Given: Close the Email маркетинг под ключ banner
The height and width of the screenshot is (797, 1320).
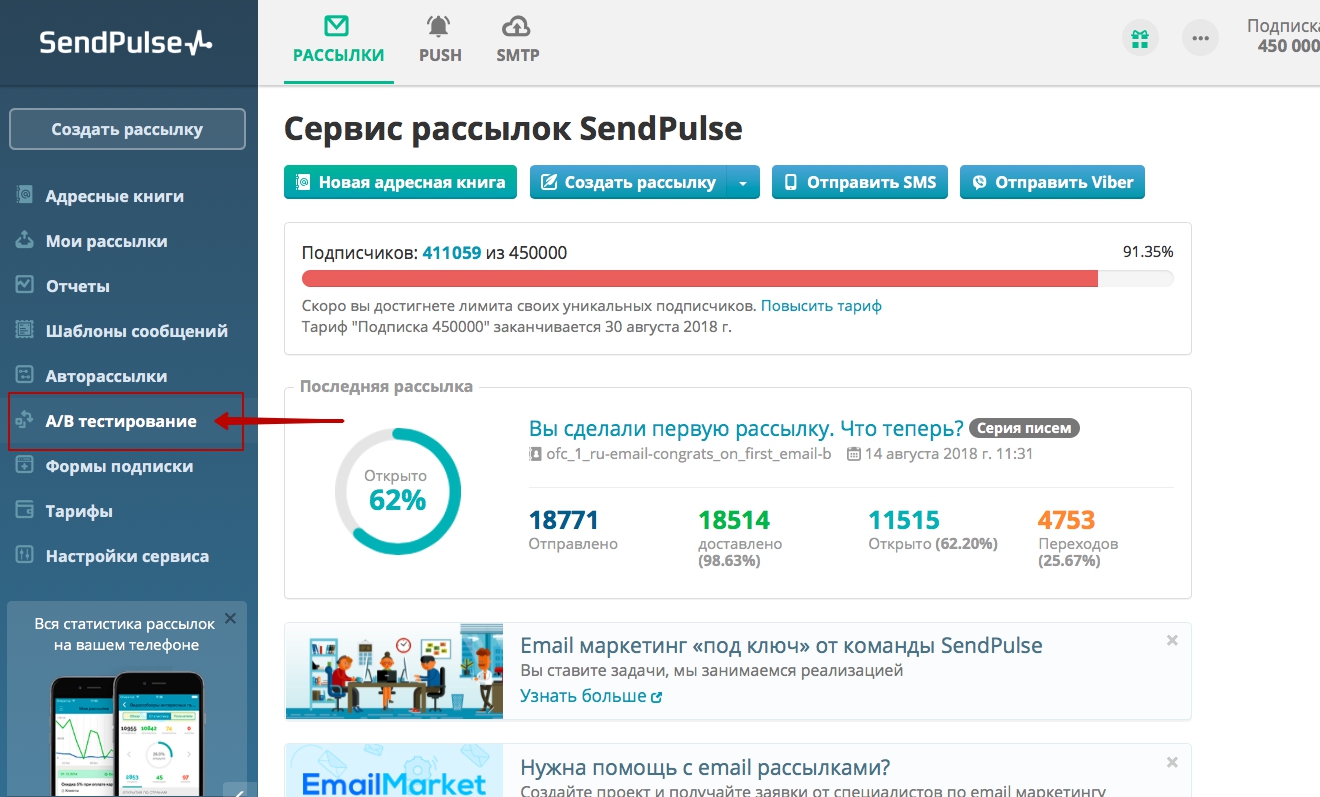Looking at the screenshot, I should click(x=1172, y=640).
